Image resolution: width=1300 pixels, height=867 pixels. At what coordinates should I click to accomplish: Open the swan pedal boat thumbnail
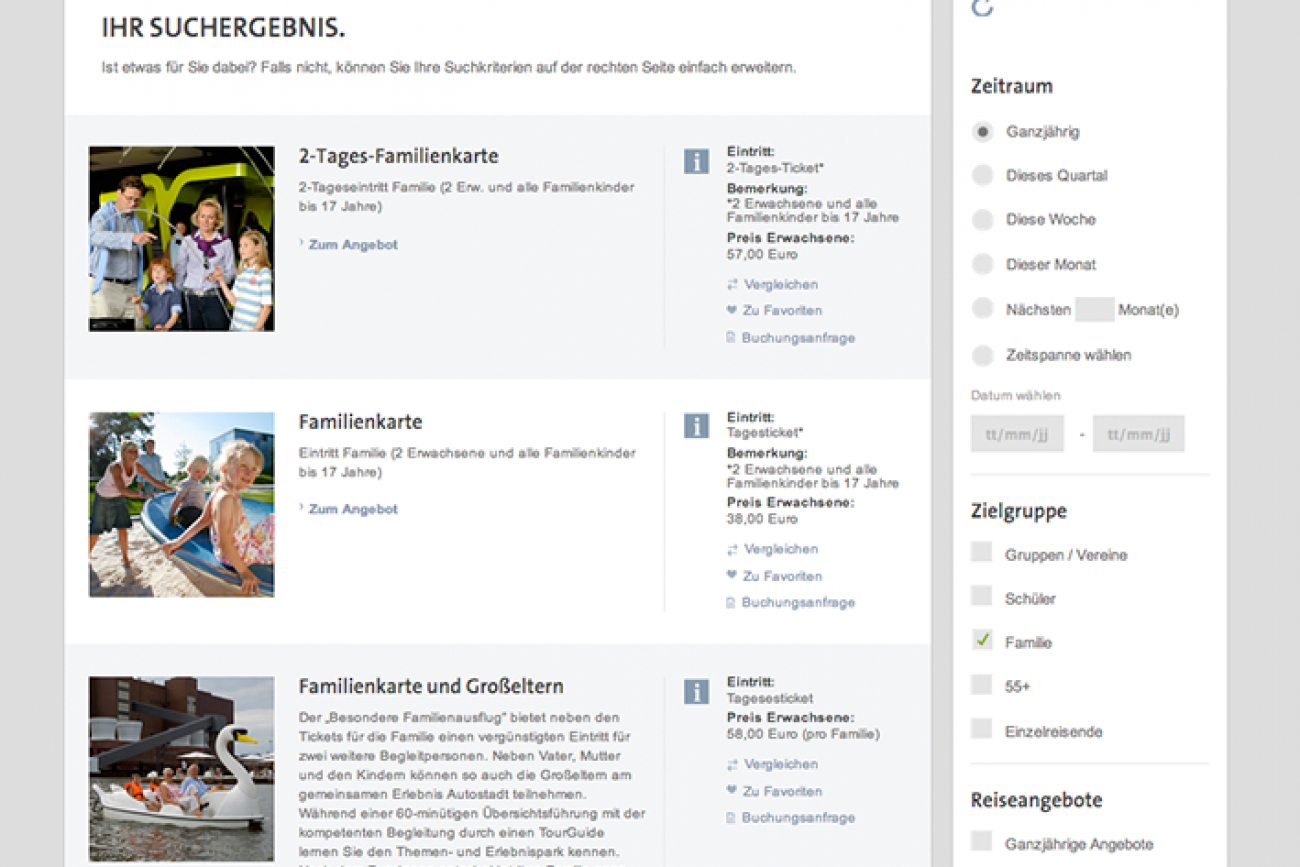pos(181,768)
